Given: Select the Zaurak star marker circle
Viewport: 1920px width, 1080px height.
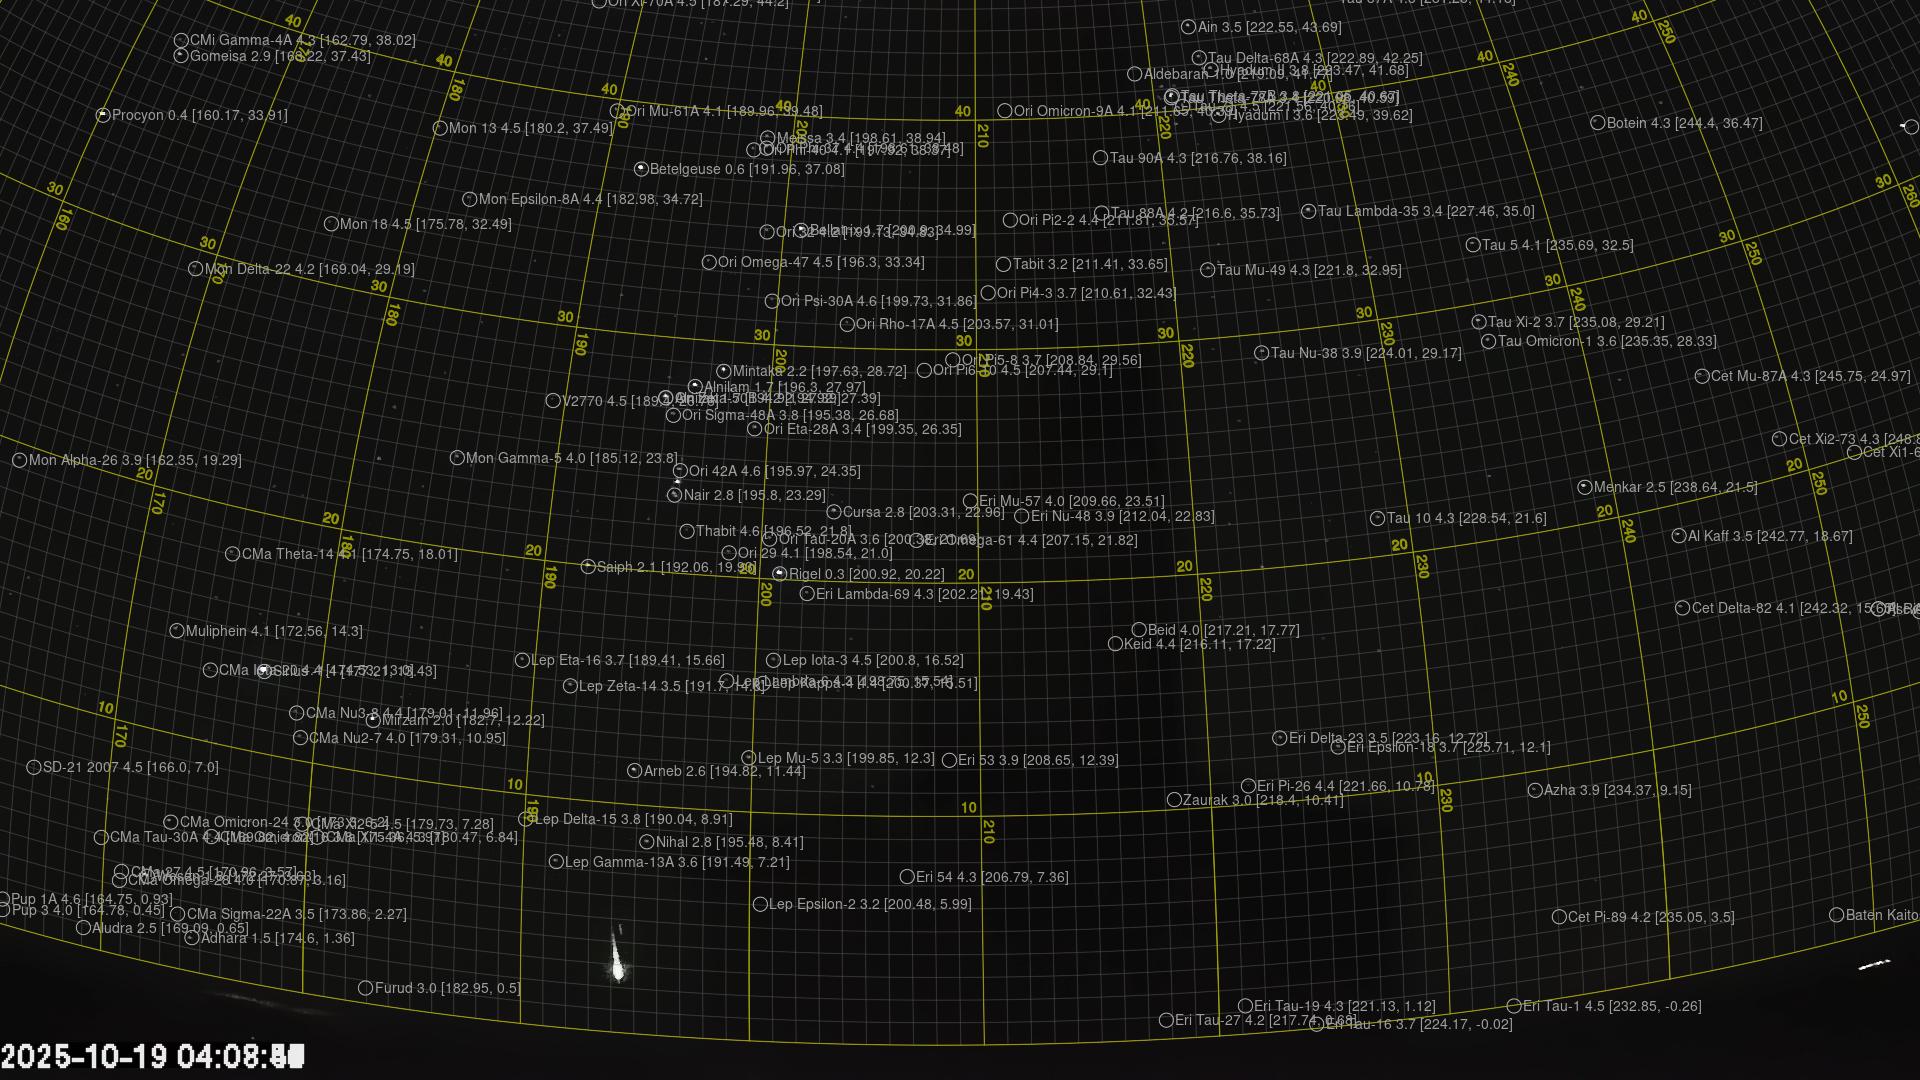Looking at the screenshot, I should [x=1174, y=800].
